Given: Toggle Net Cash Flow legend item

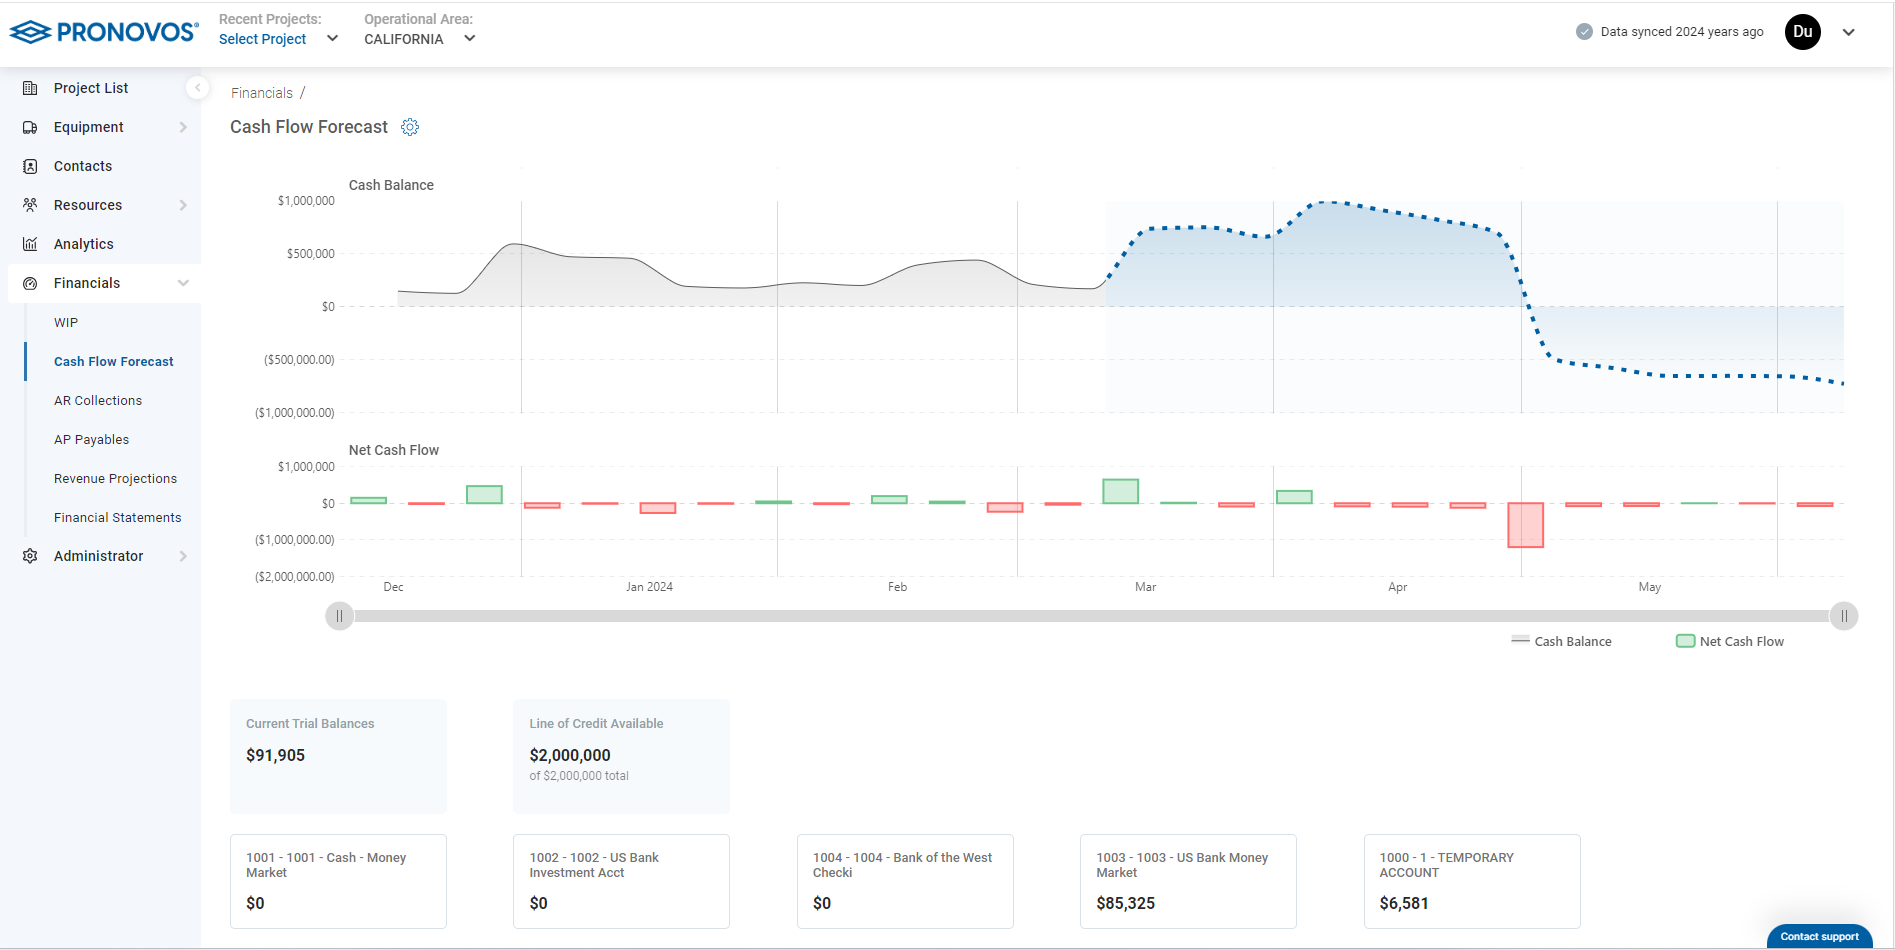Looking at the screenshot, I should pos(1730,641).
